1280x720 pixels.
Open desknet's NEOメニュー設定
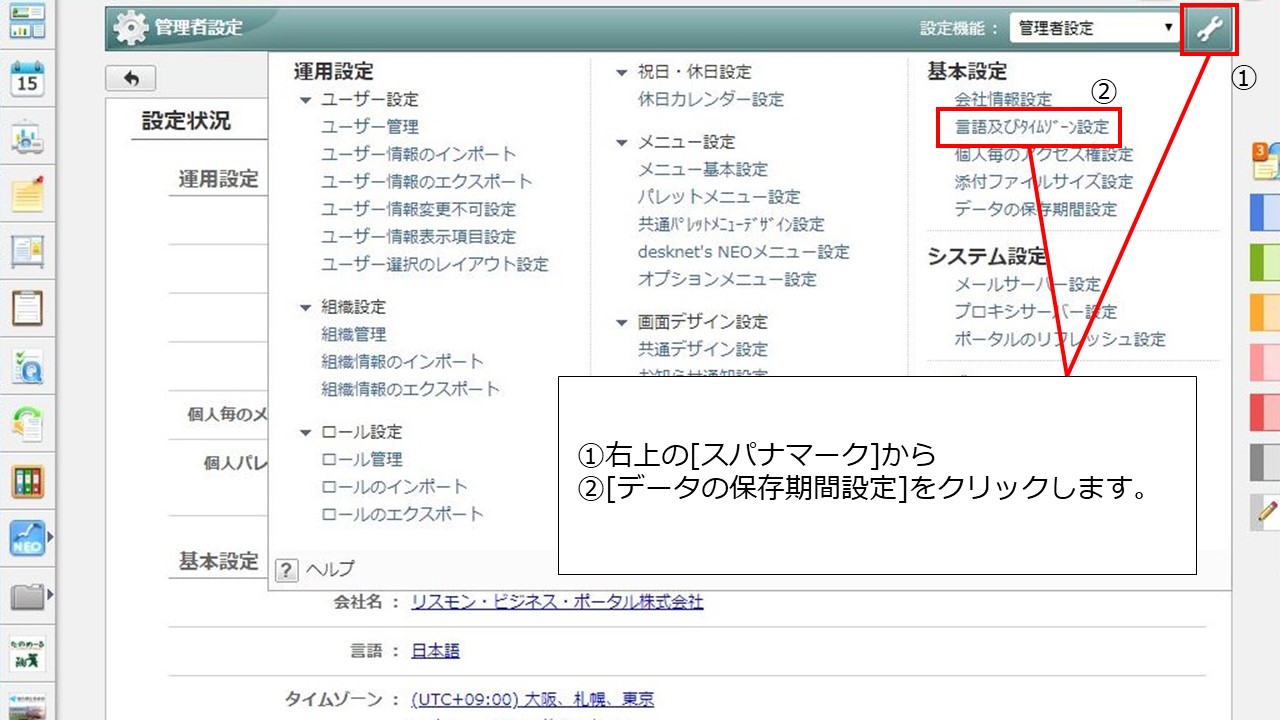(744, 252)
